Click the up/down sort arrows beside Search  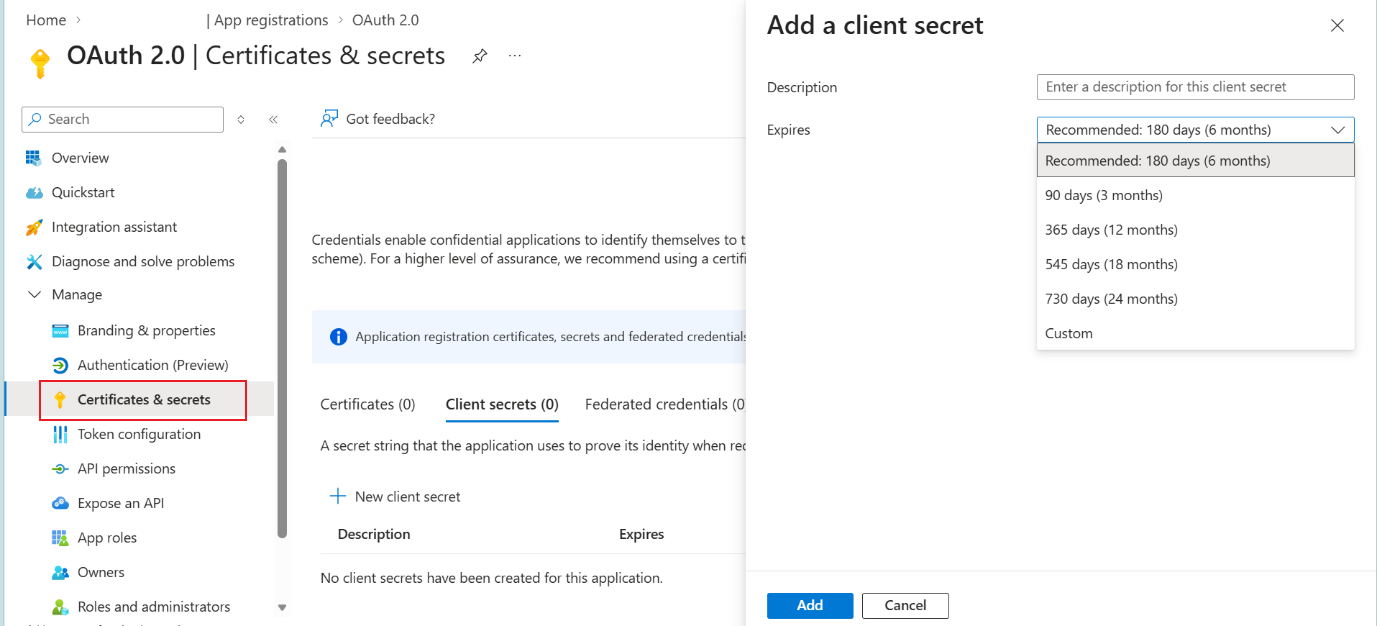pos(241,119)
